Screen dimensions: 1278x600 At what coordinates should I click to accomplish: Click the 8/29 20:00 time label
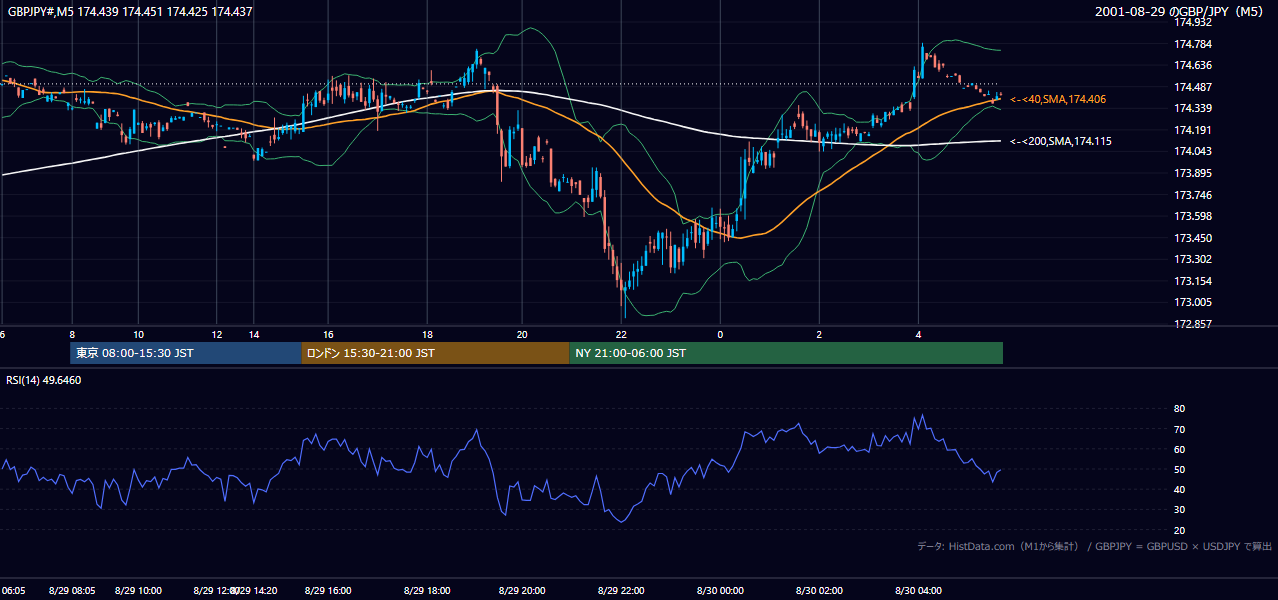522,591
